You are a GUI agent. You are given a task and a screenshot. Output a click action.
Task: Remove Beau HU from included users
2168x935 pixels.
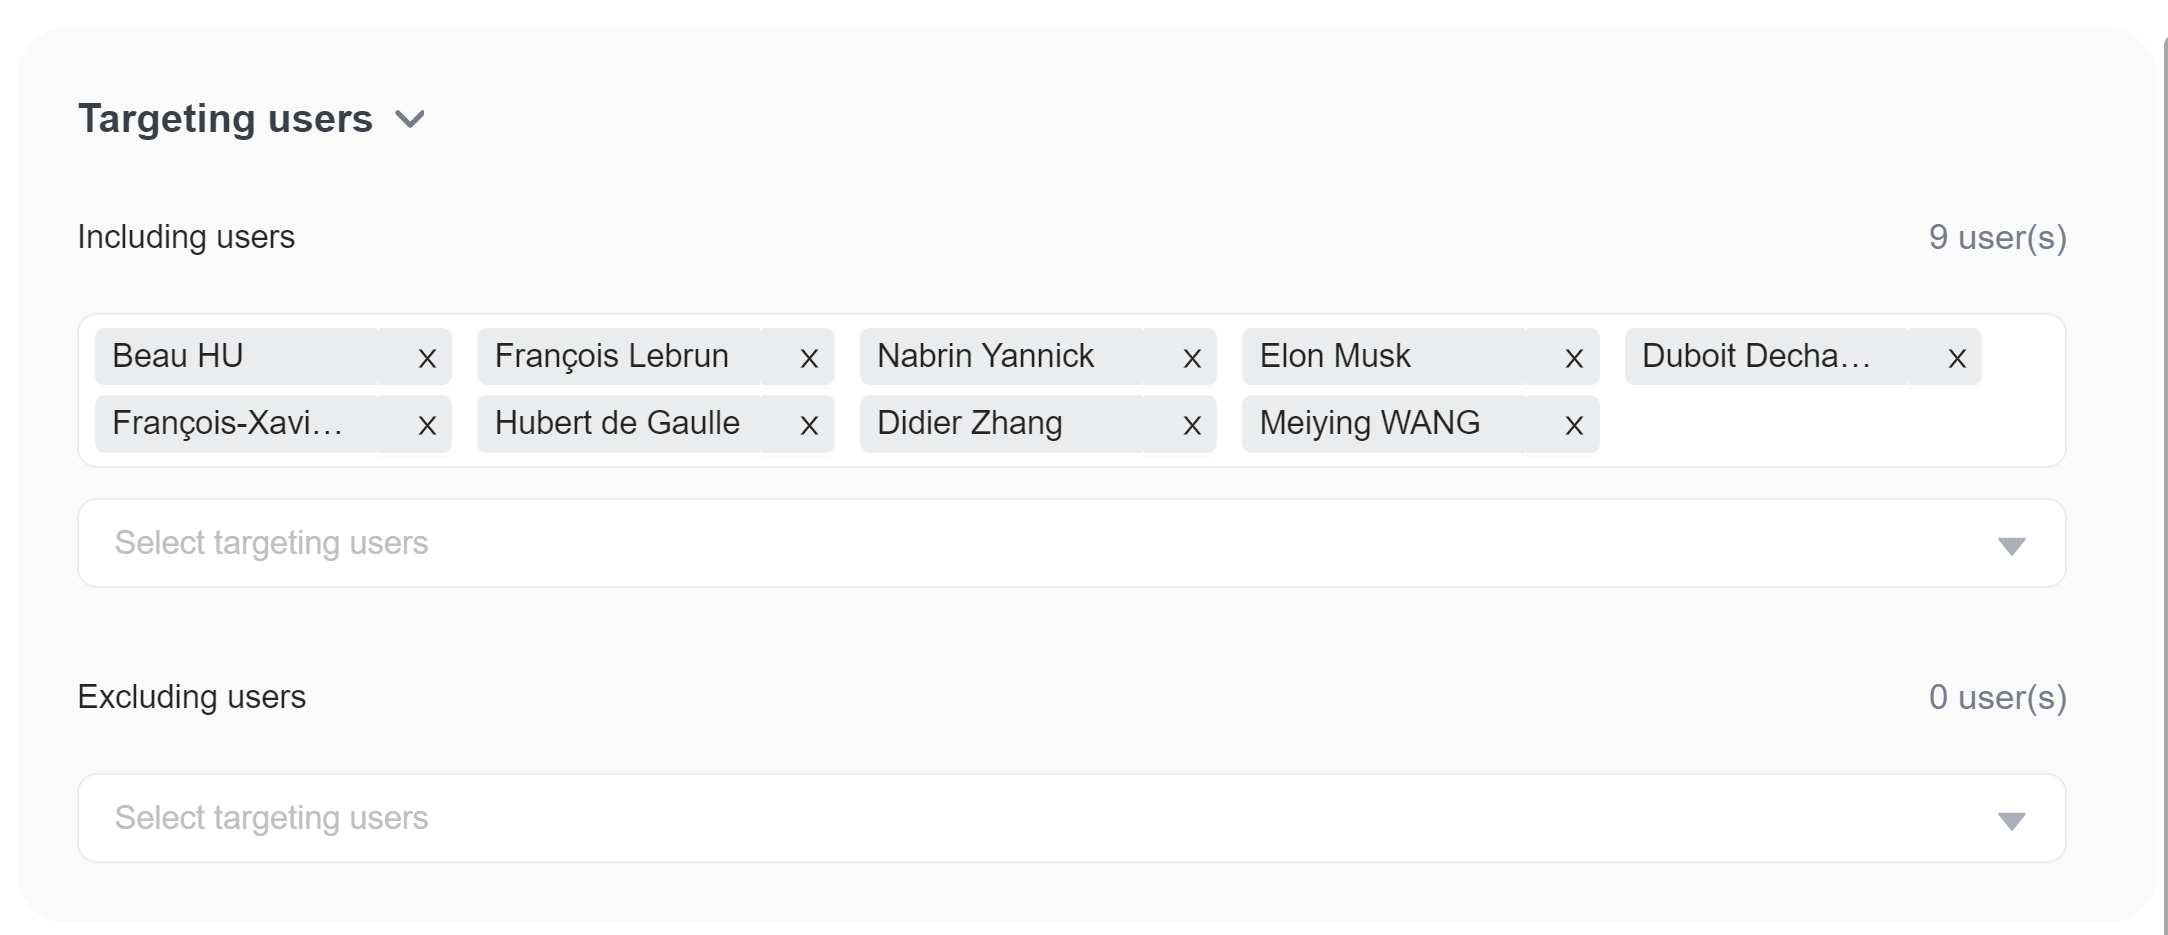[427, 358]
